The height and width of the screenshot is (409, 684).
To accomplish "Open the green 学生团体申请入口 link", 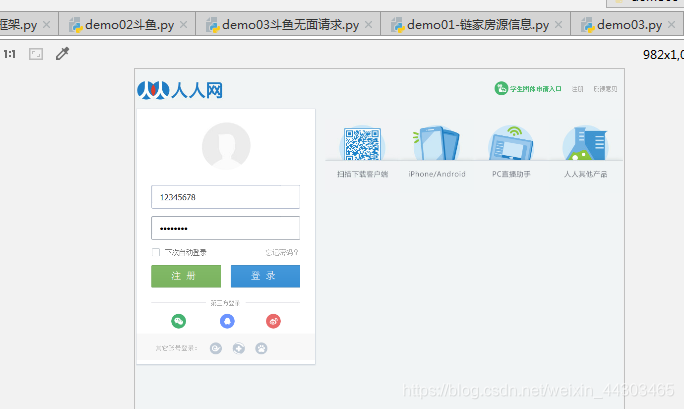I will pyautogui.click(x=536, y=89).
